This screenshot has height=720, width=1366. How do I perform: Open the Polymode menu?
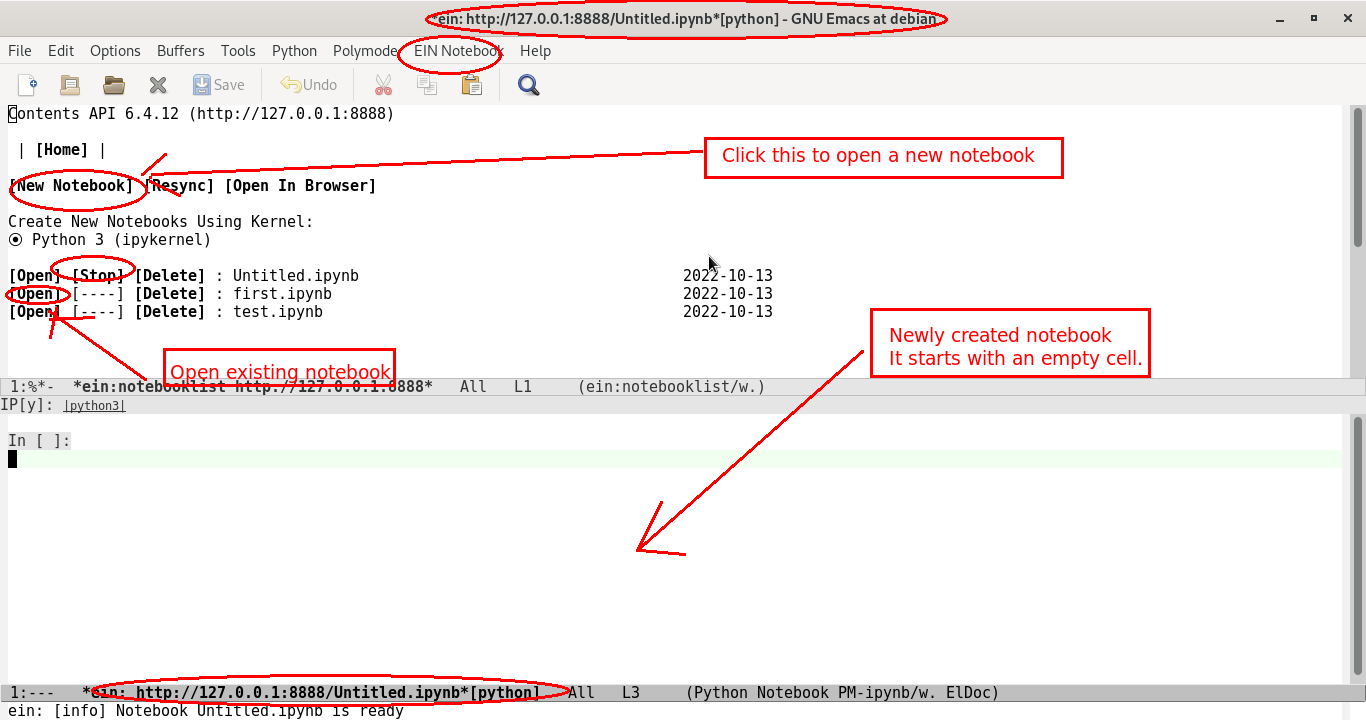[365, 51]
